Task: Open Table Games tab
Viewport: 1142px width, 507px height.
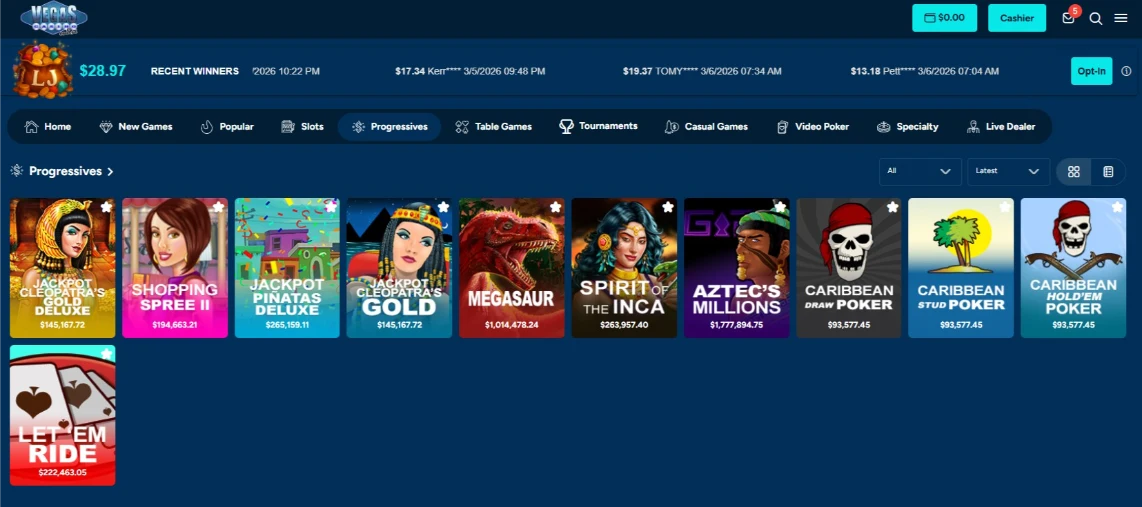Action: point(494,127)
